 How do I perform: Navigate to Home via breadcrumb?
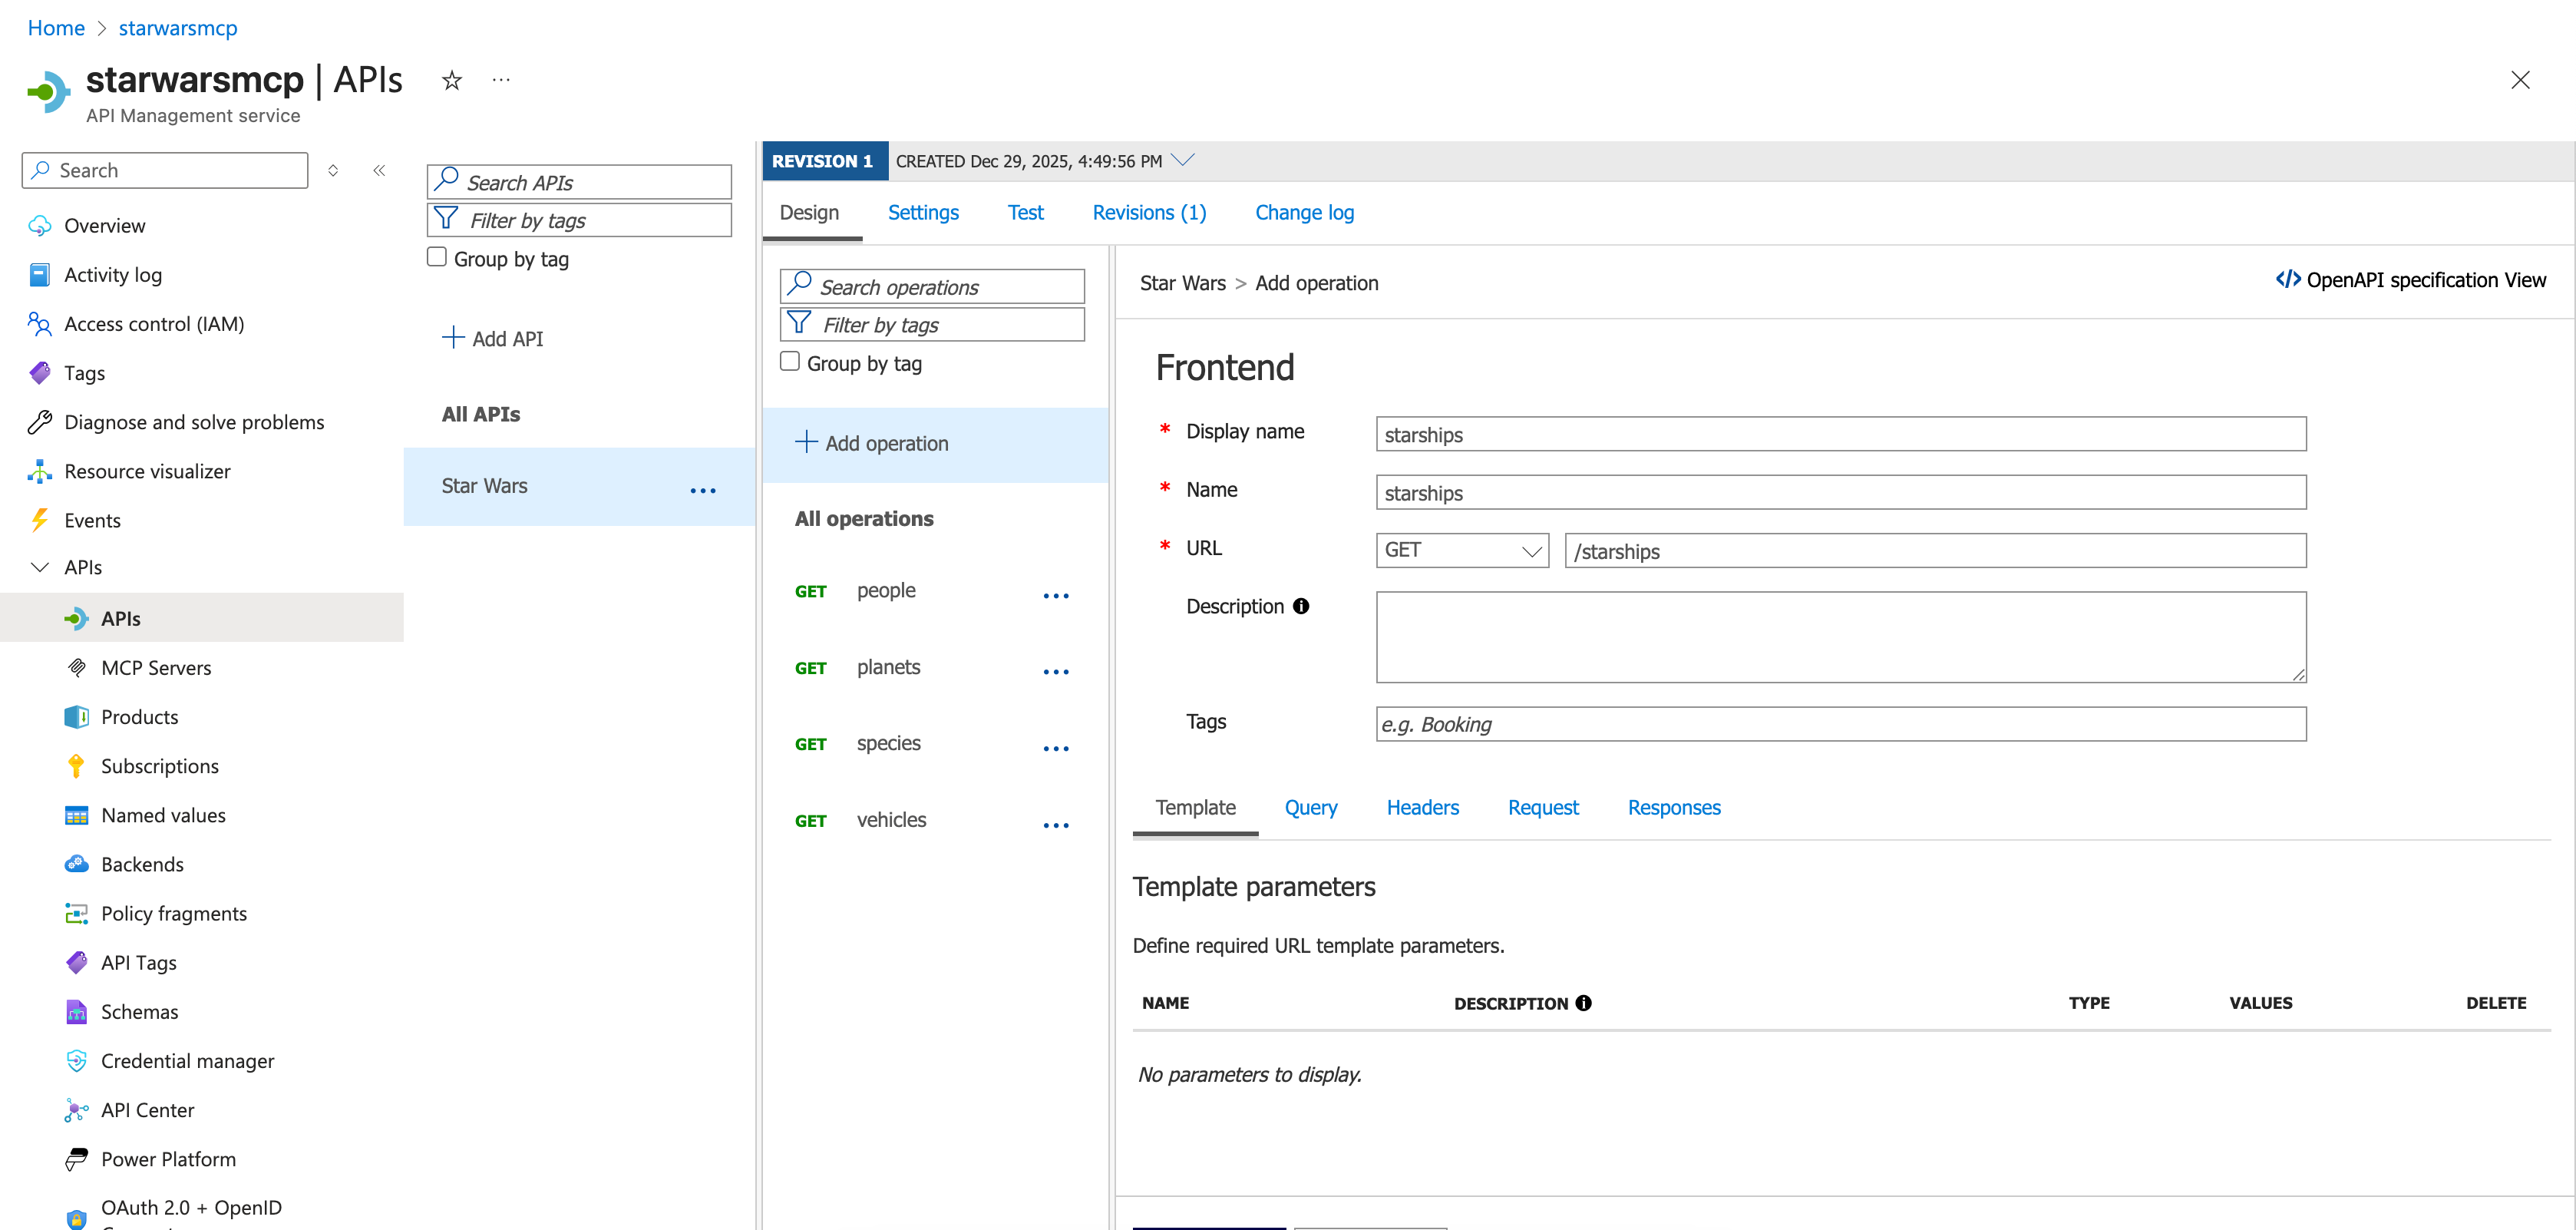tap(56, 27)
